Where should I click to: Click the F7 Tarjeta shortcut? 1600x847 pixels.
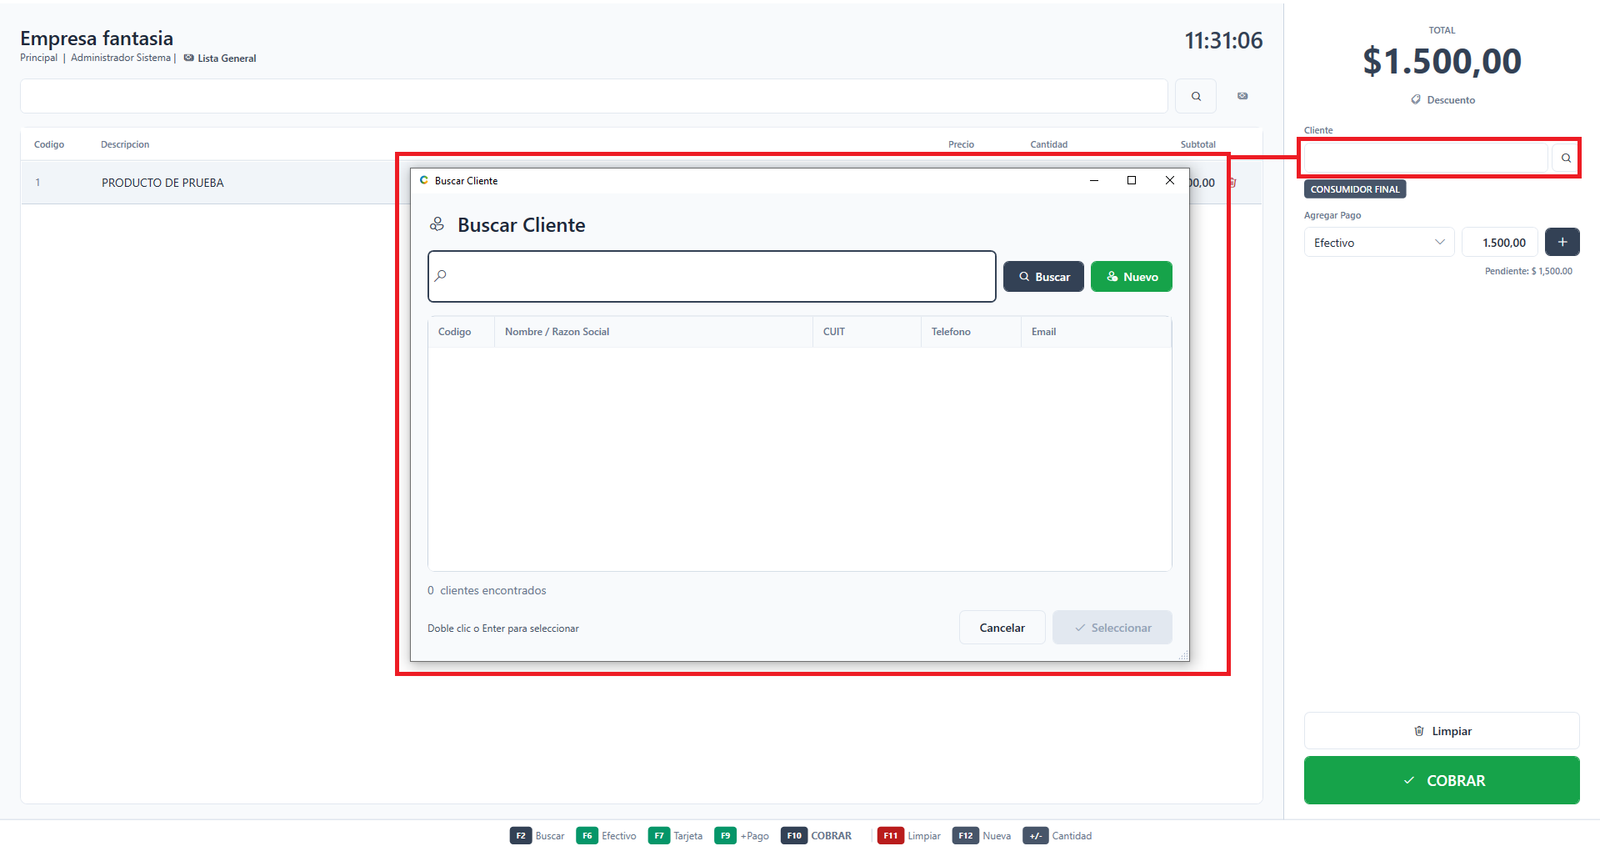tap(675, 836)
